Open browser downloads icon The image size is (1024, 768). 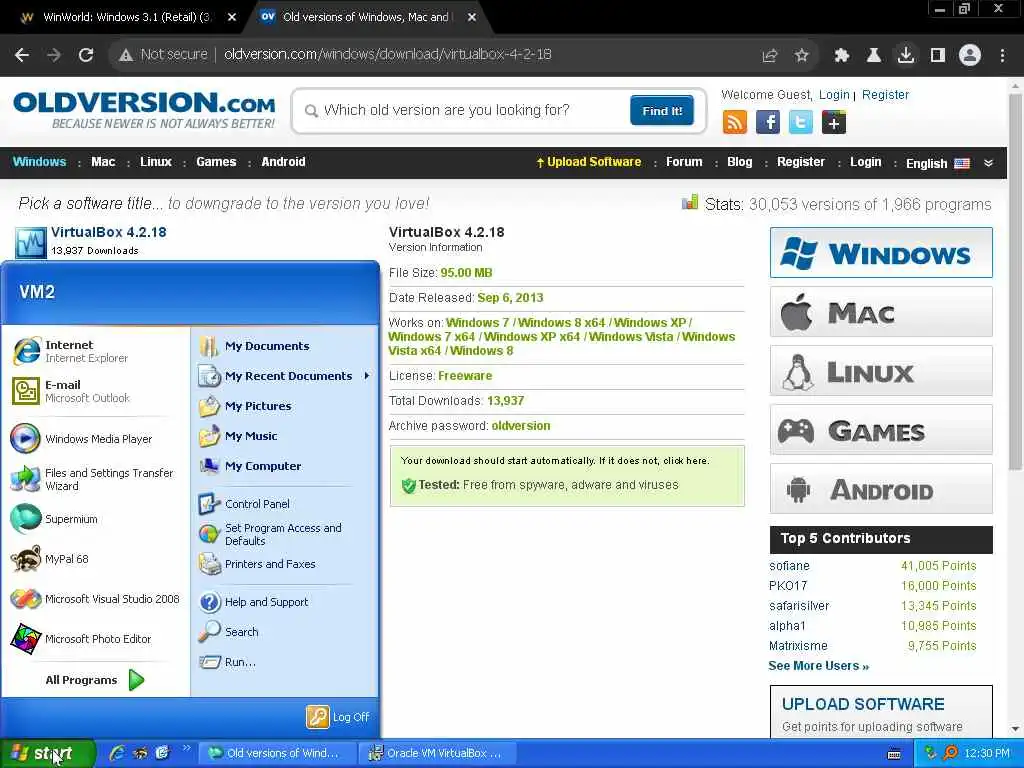pyautogui.click(x=906, y=55)
